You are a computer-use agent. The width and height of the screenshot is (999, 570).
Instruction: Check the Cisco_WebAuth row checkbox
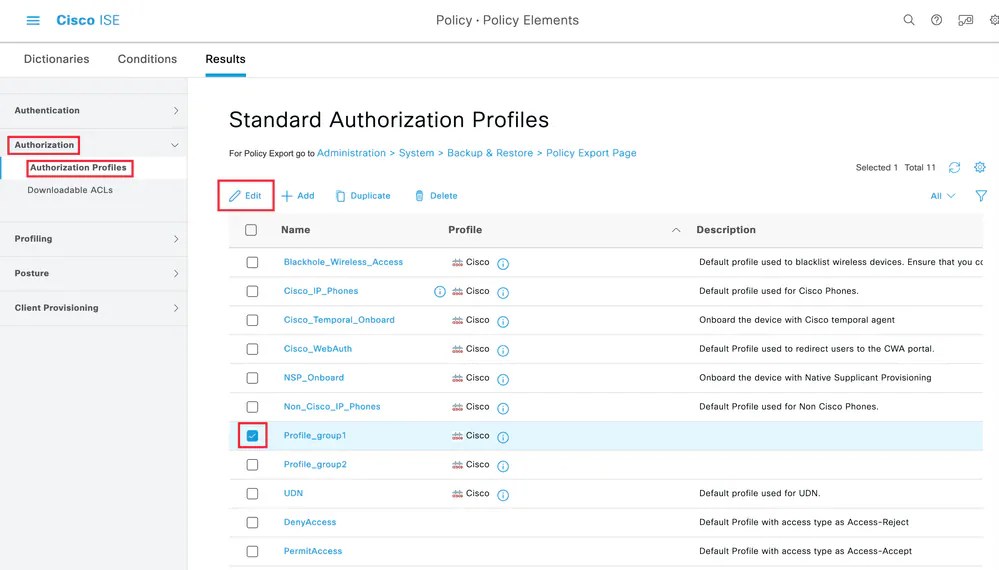click(x=252, y=349)
